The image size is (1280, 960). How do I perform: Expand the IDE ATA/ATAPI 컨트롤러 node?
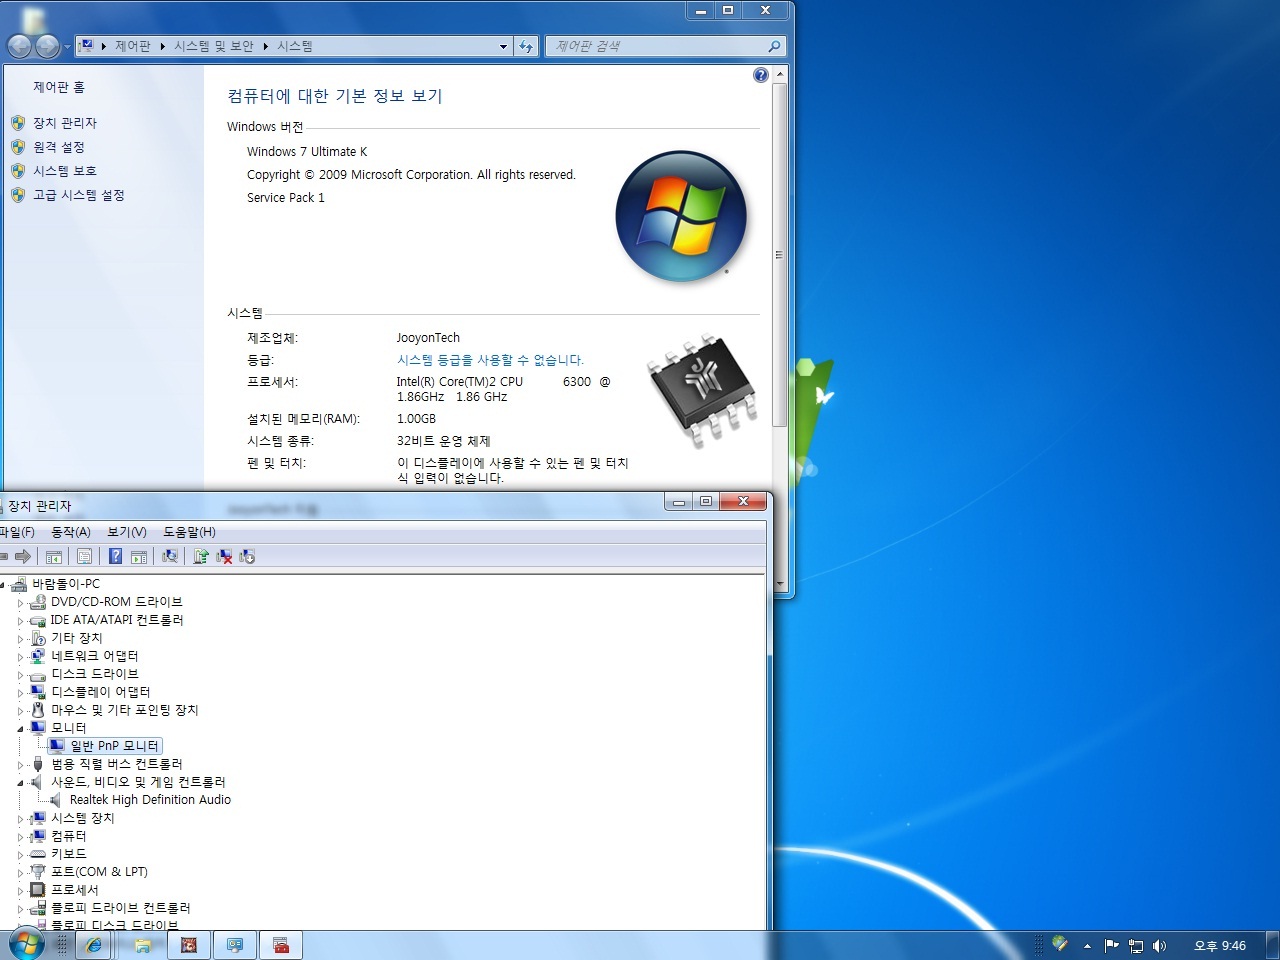[x=20, y=621]
